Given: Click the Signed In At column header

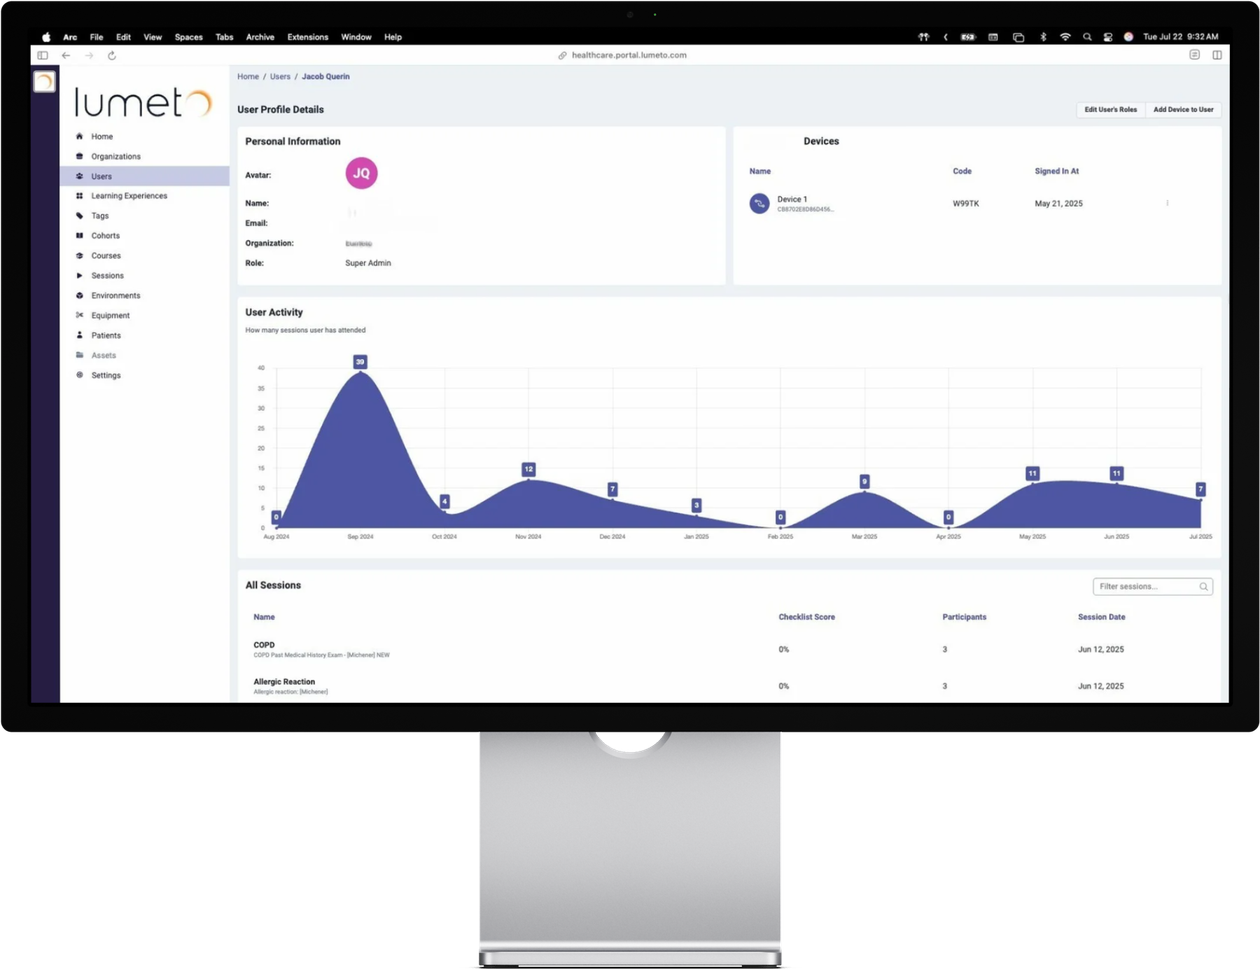Looking at the screenshot, I should (1056, 171).
